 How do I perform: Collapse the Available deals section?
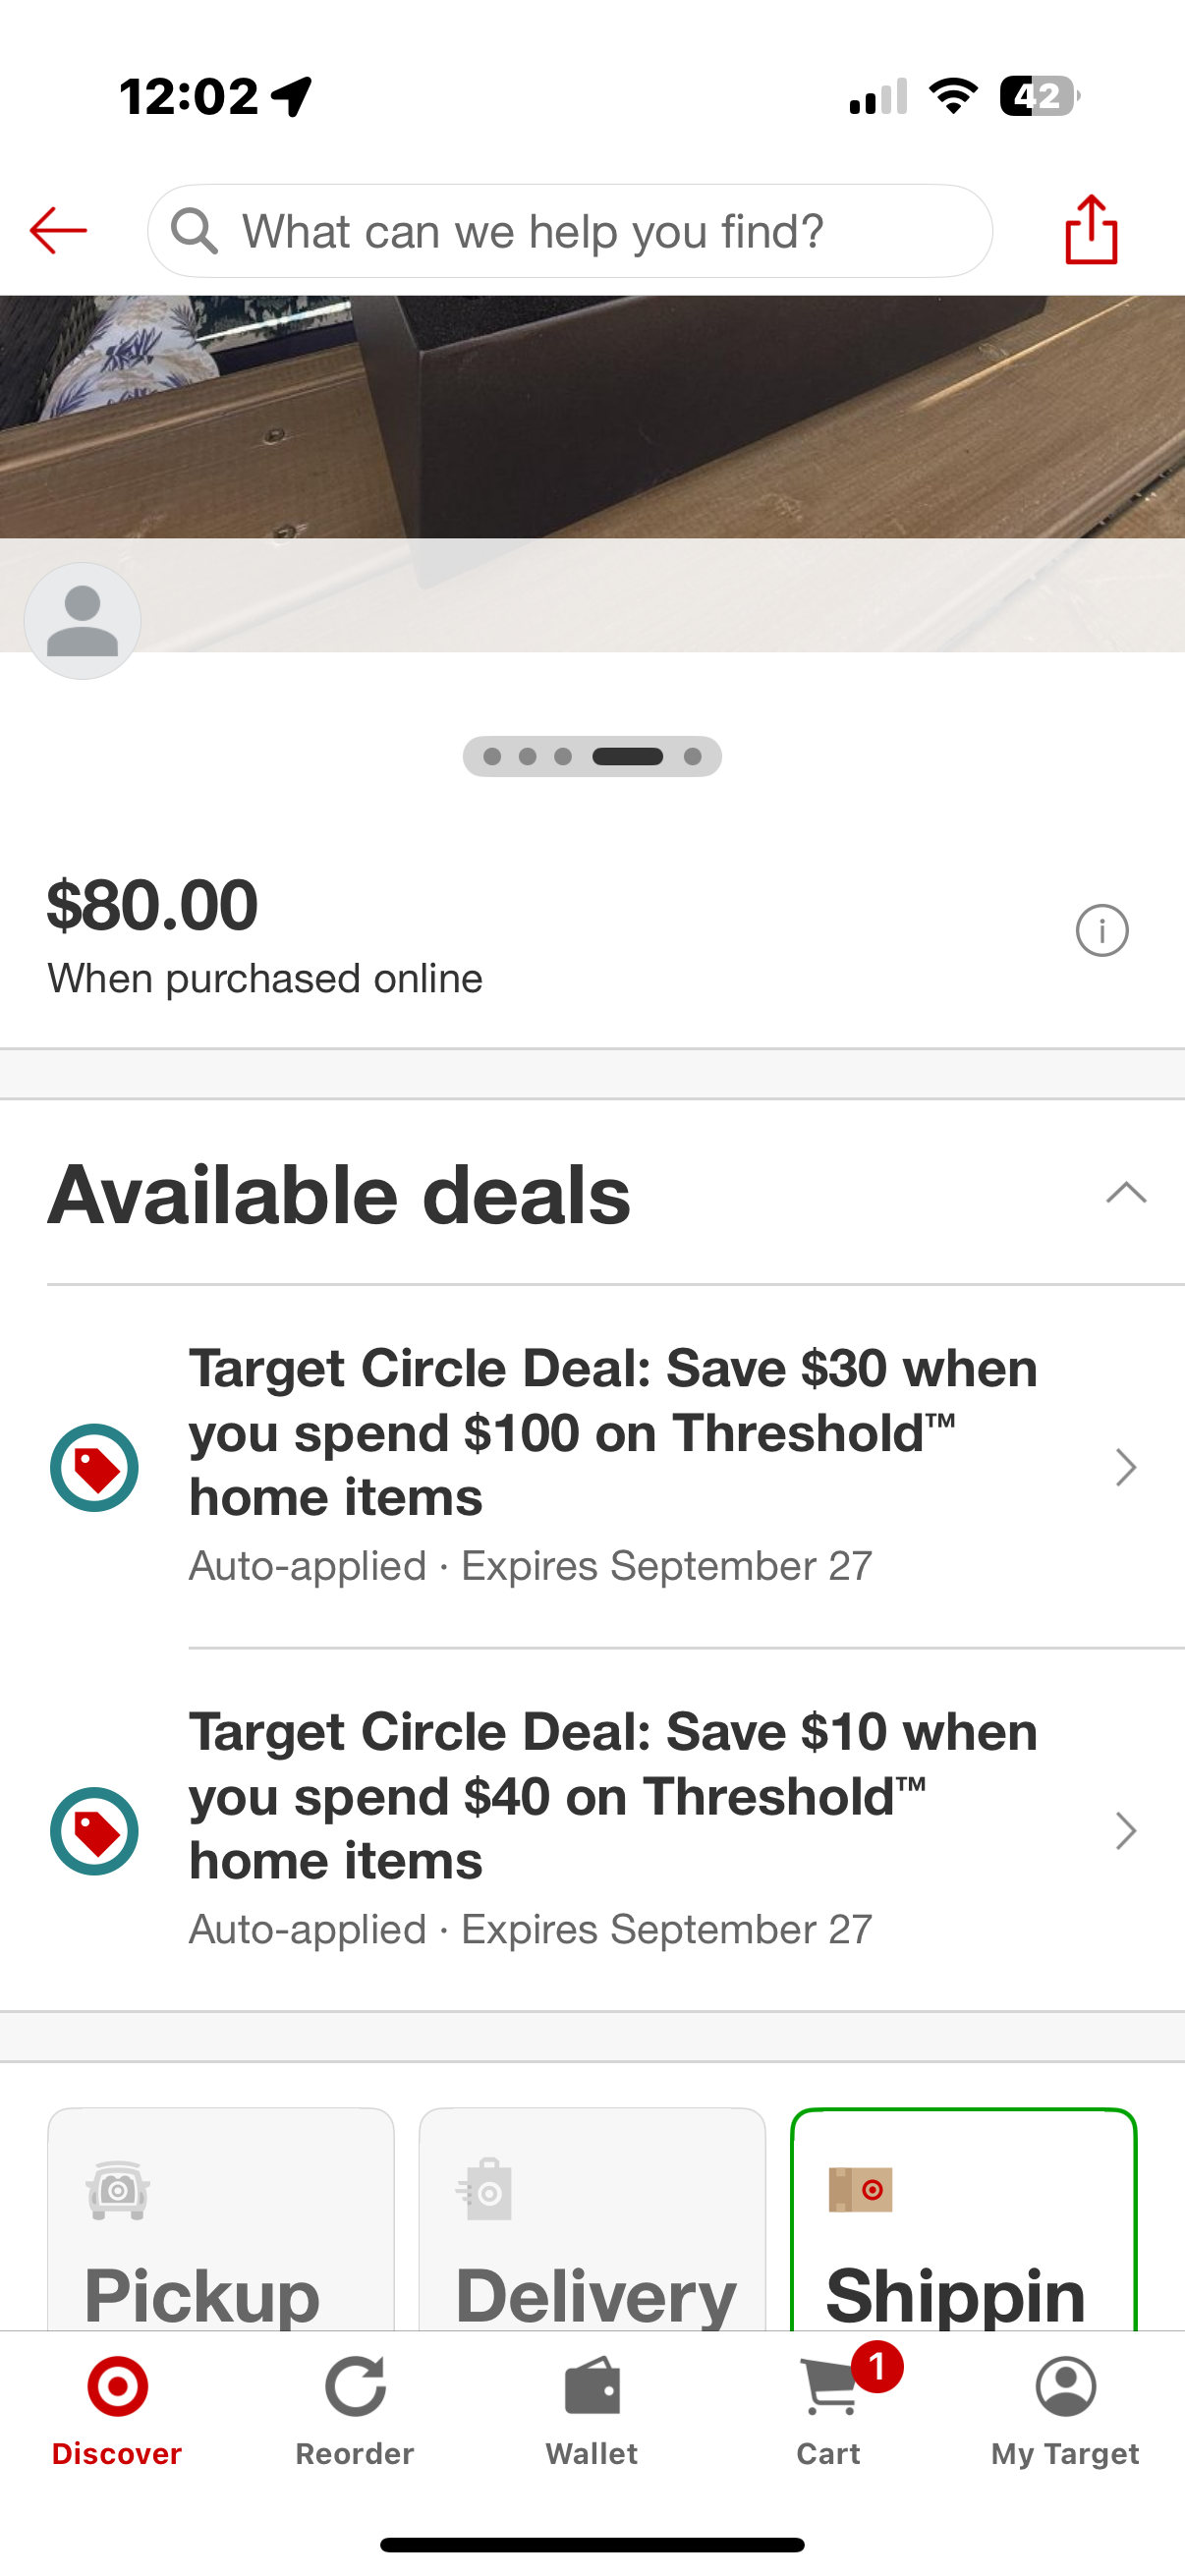coord(1126,1193)
